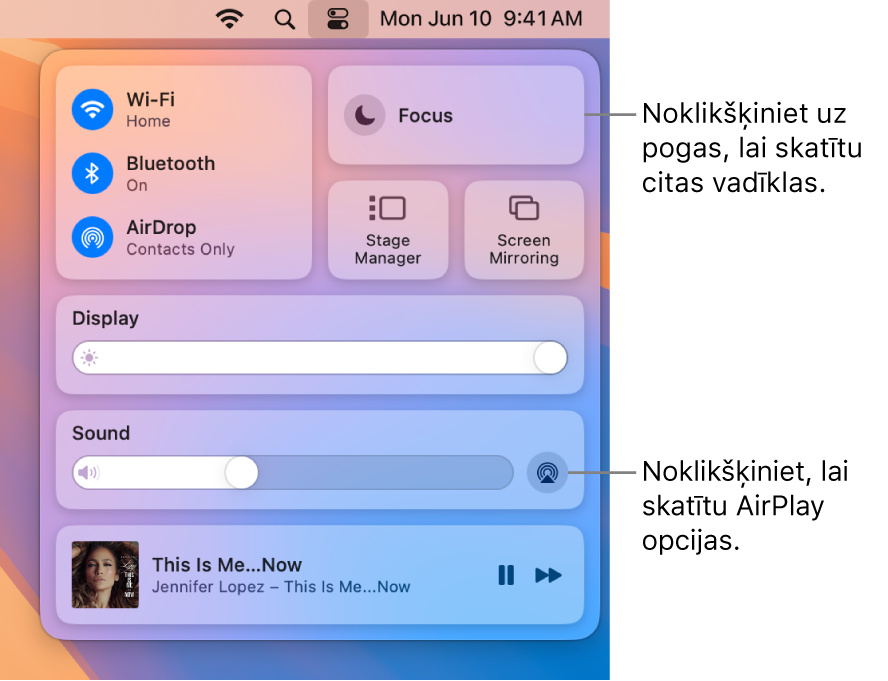Skip to the next track
Image resolution: width=888 pixels, height=681 pixels.
[548, 575]
